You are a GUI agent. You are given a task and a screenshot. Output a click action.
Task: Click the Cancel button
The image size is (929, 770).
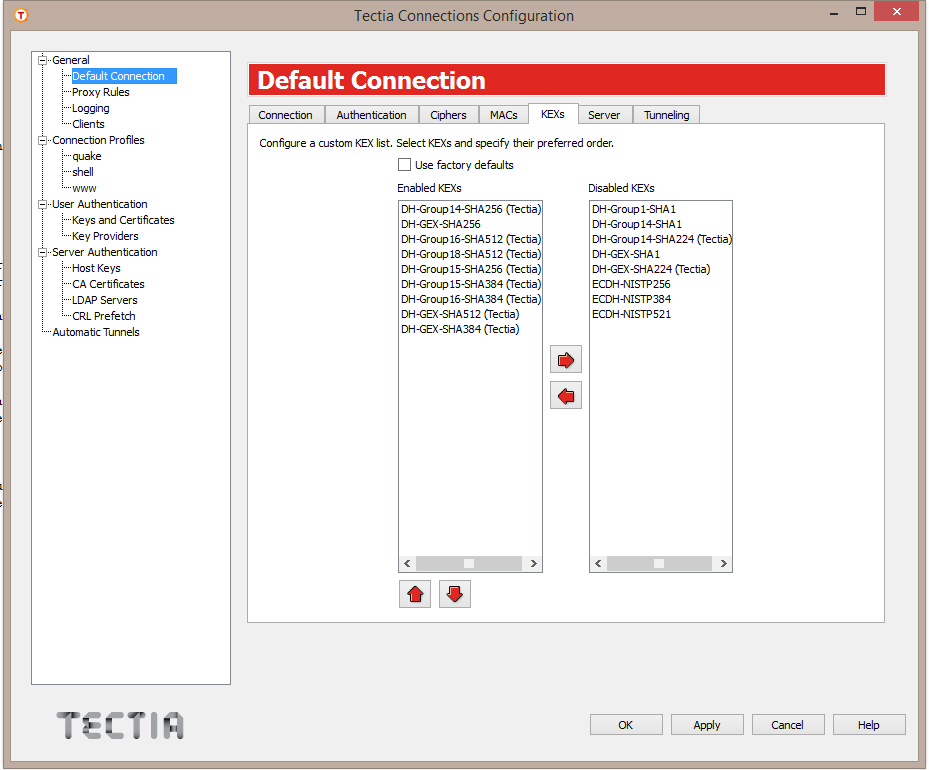pyautogui.click(x=787, y=724)
